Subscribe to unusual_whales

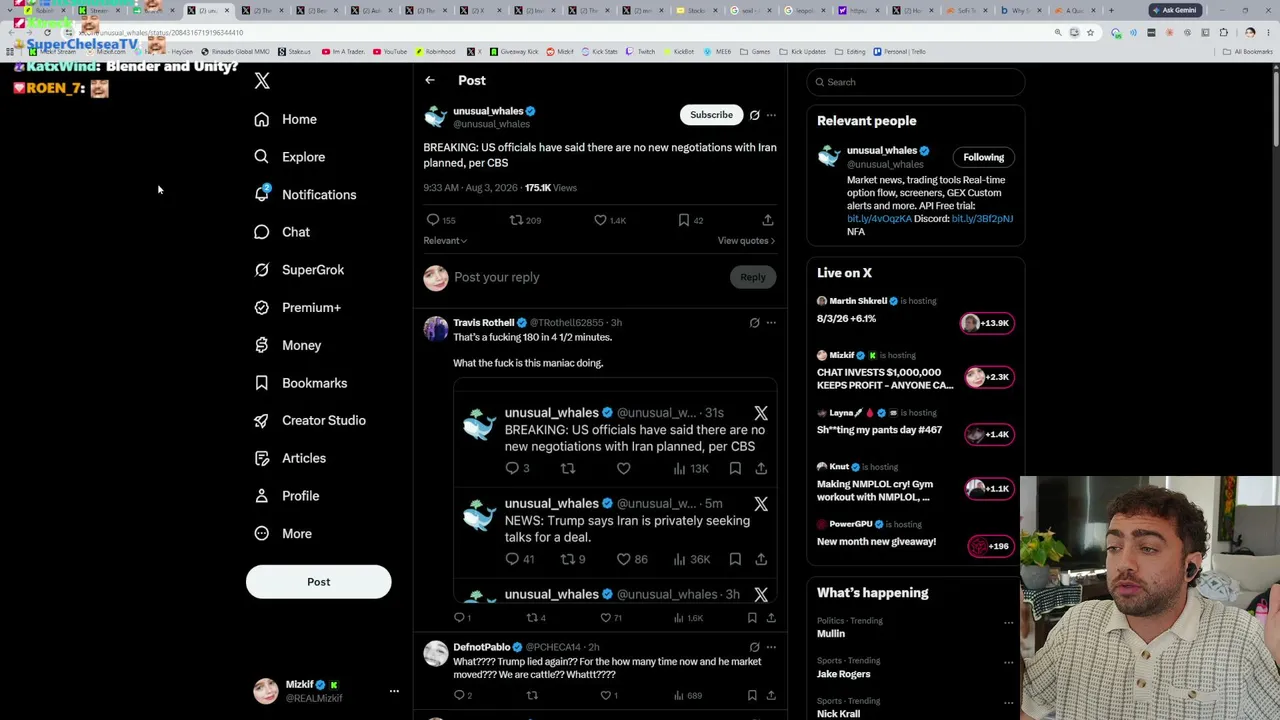coord(711,115)
